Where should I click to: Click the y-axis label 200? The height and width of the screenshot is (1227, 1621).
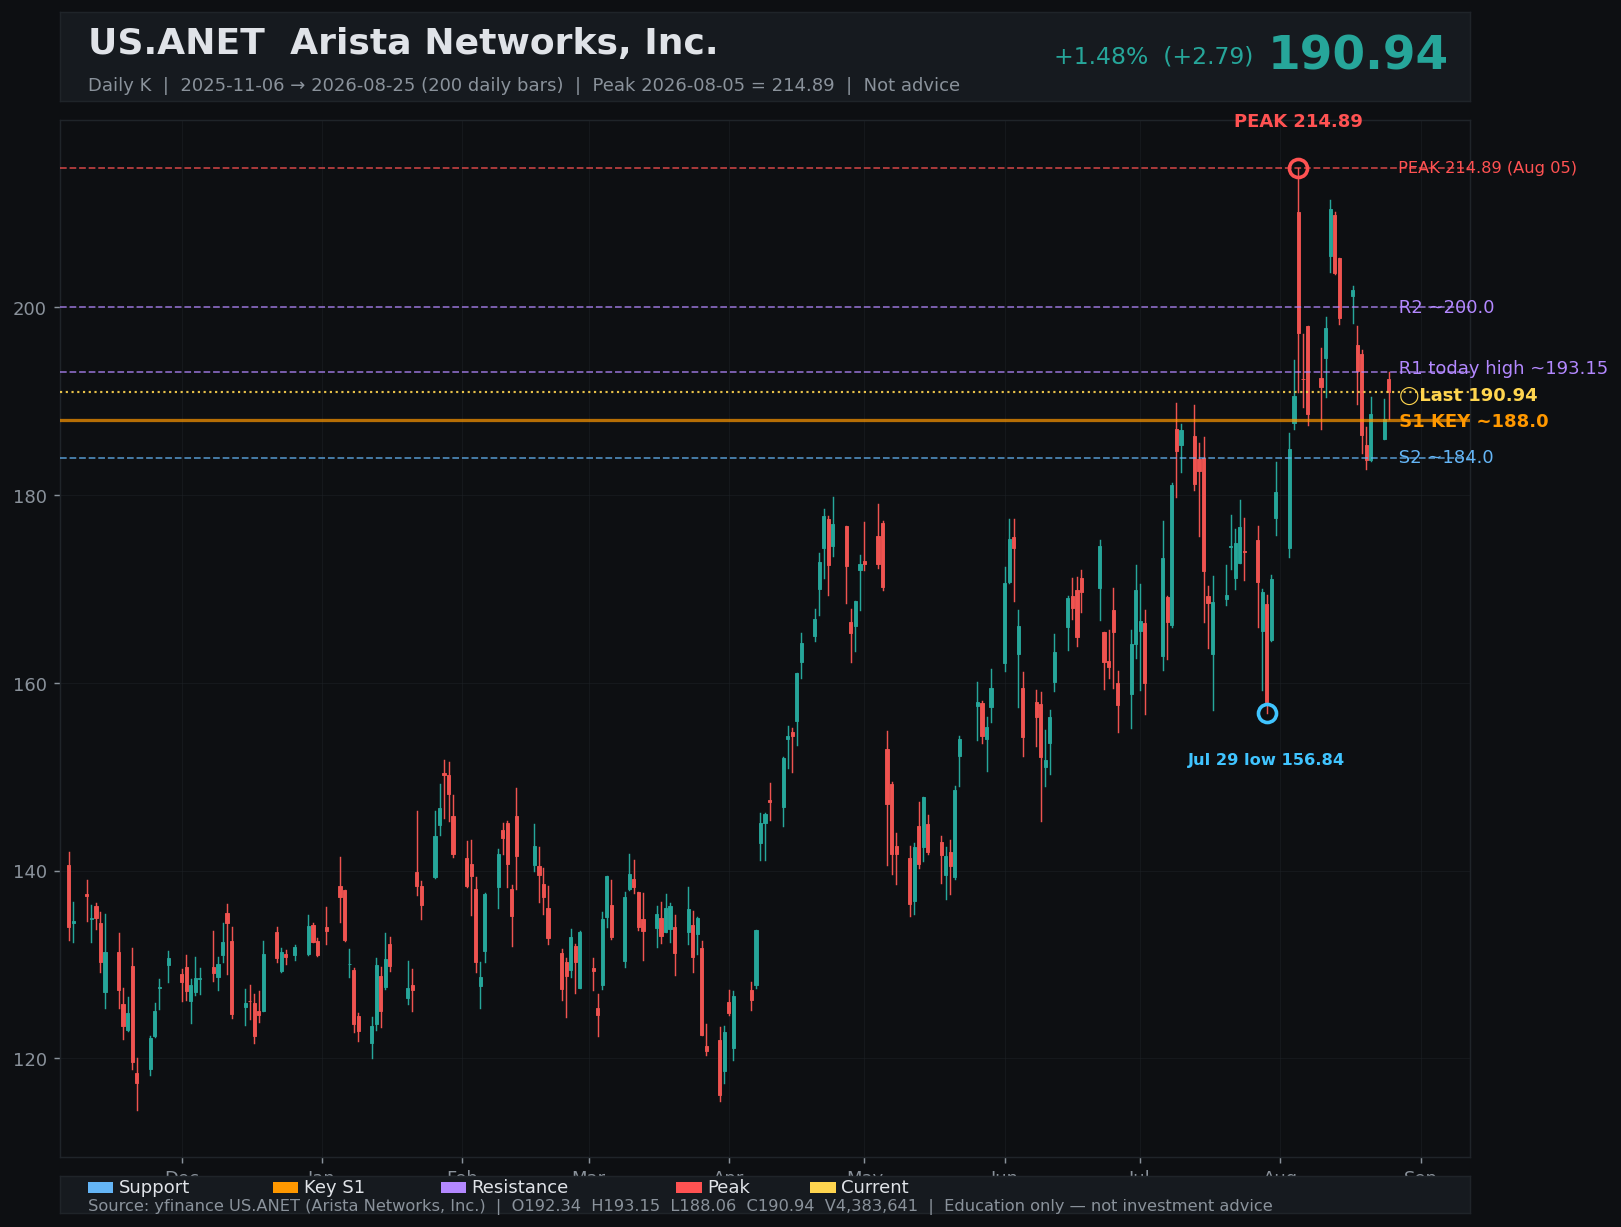tap(30, 308)
